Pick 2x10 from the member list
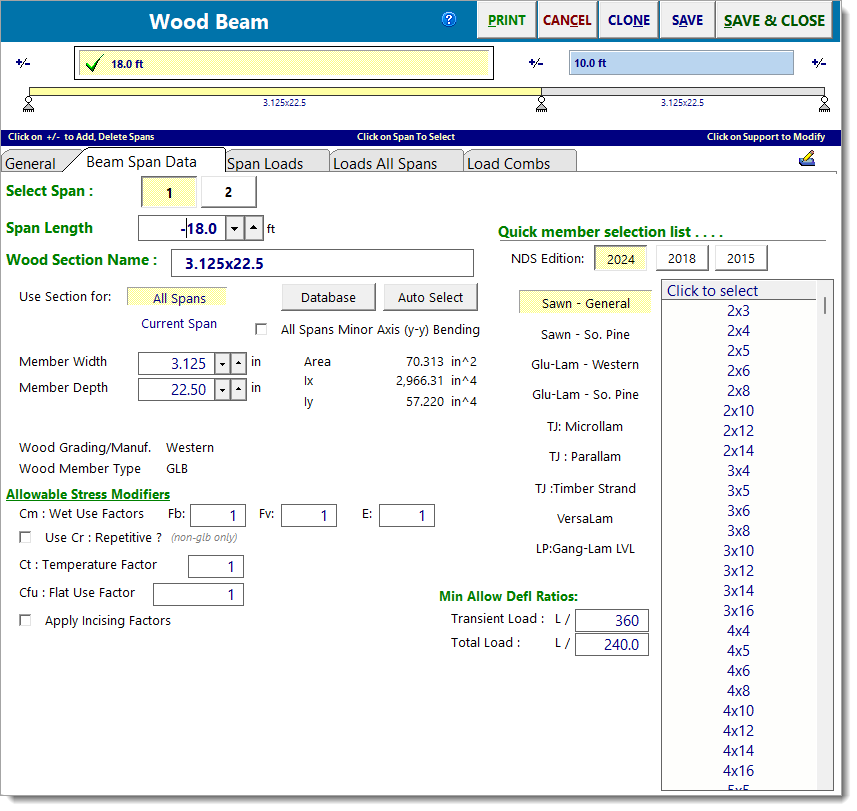The height and width of the screenshot is (811, 857). 738,410
